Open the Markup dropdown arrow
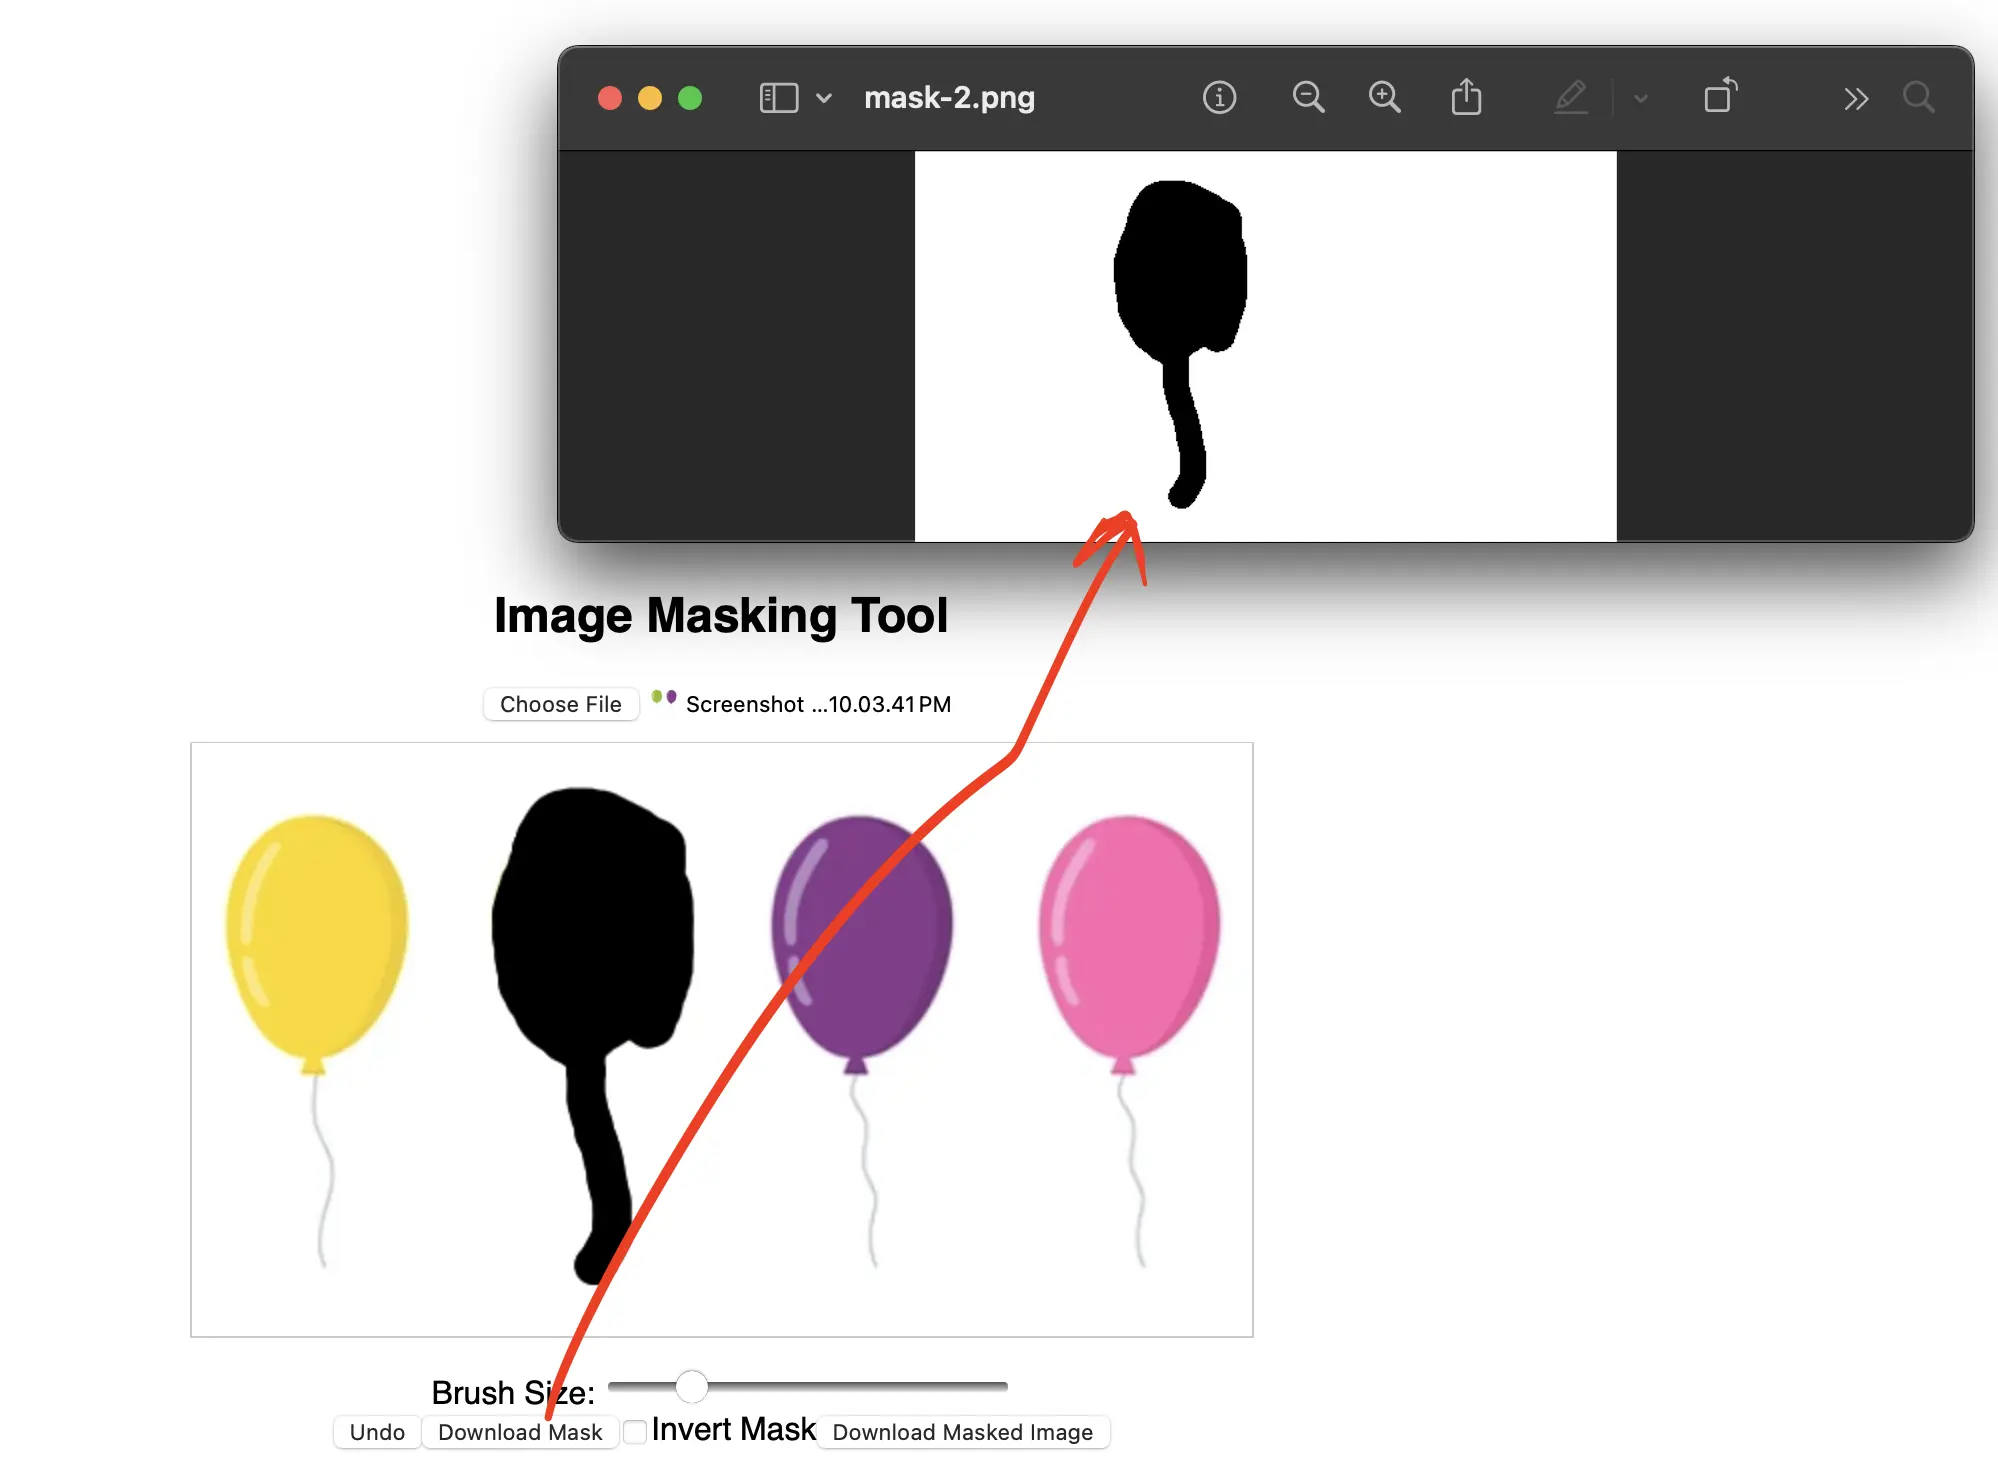 coord(1640,98)
